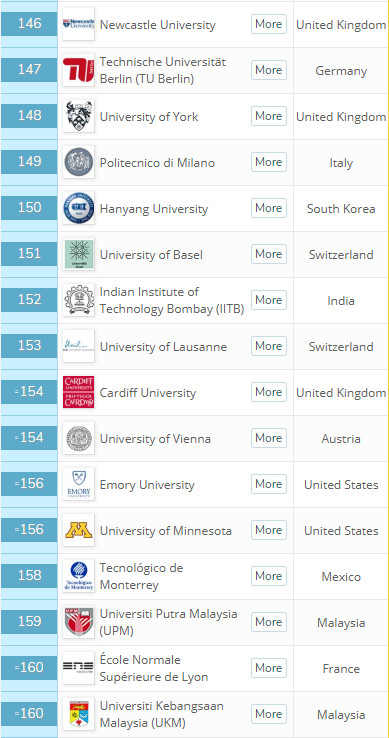The height and width of the screenshot is (738, 389).
Task: Click the University of York crest
Action: [x=79, y=116]
